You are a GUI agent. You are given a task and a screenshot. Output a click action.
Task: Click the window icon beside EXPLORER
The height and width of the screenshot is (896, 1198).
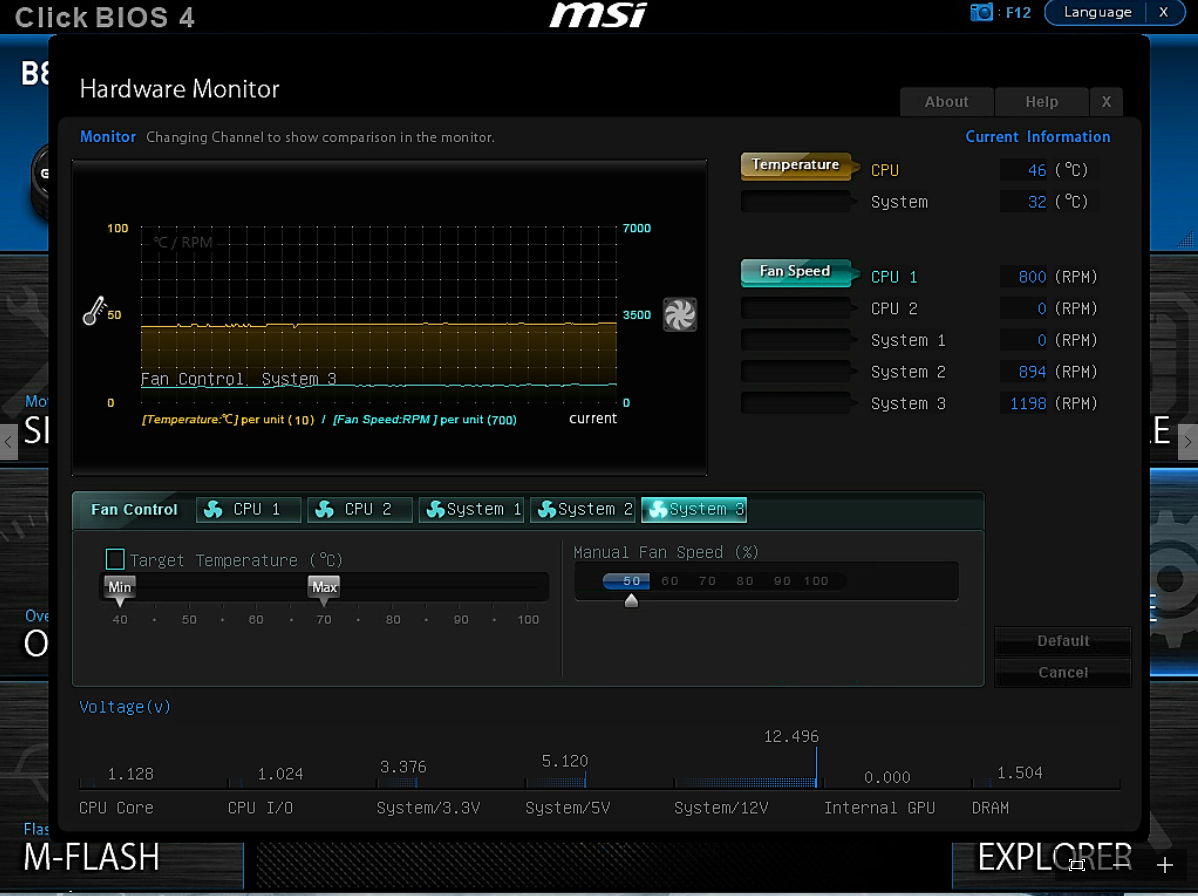[1077, 865]
